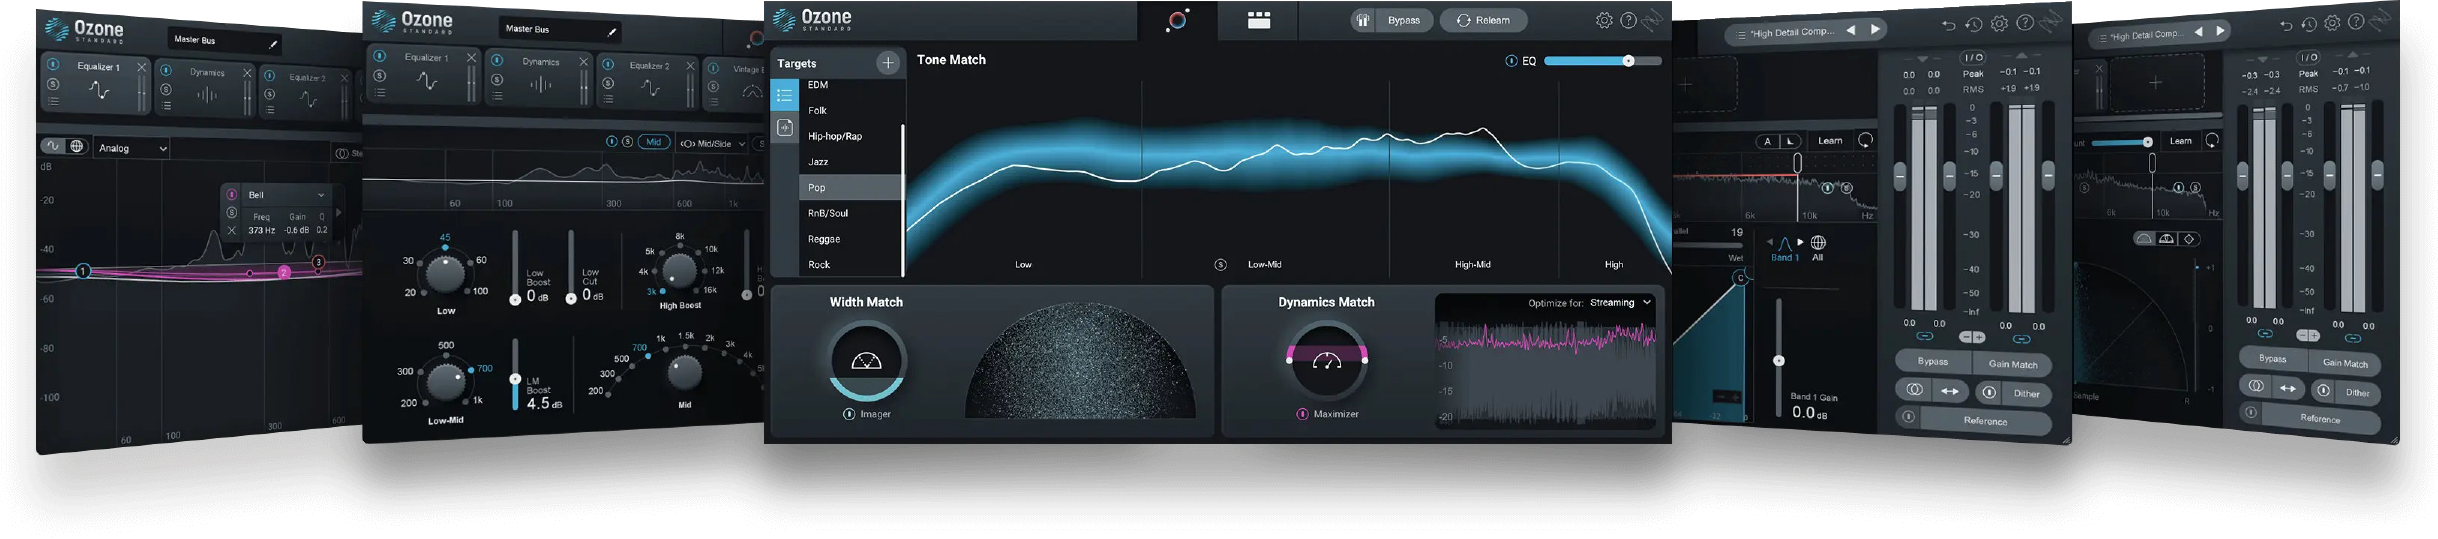2438x539 pixels.
Task: Click I/O button in Band 1 Gain window
Action: tap(1973, 58)
